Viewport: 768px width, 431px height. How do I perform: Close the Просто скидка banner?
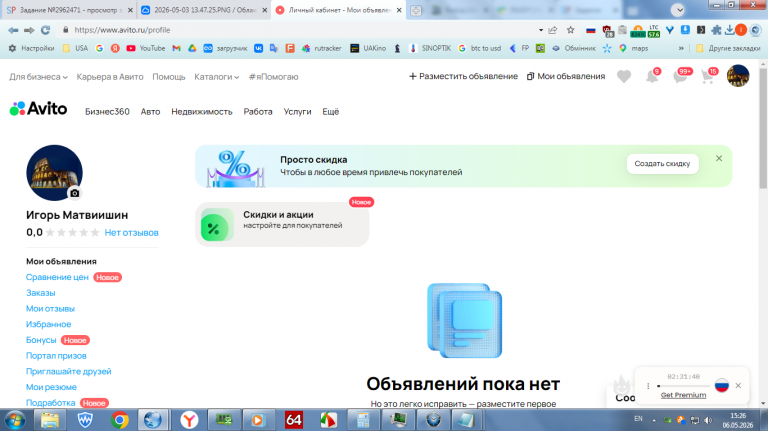[719, 158]
